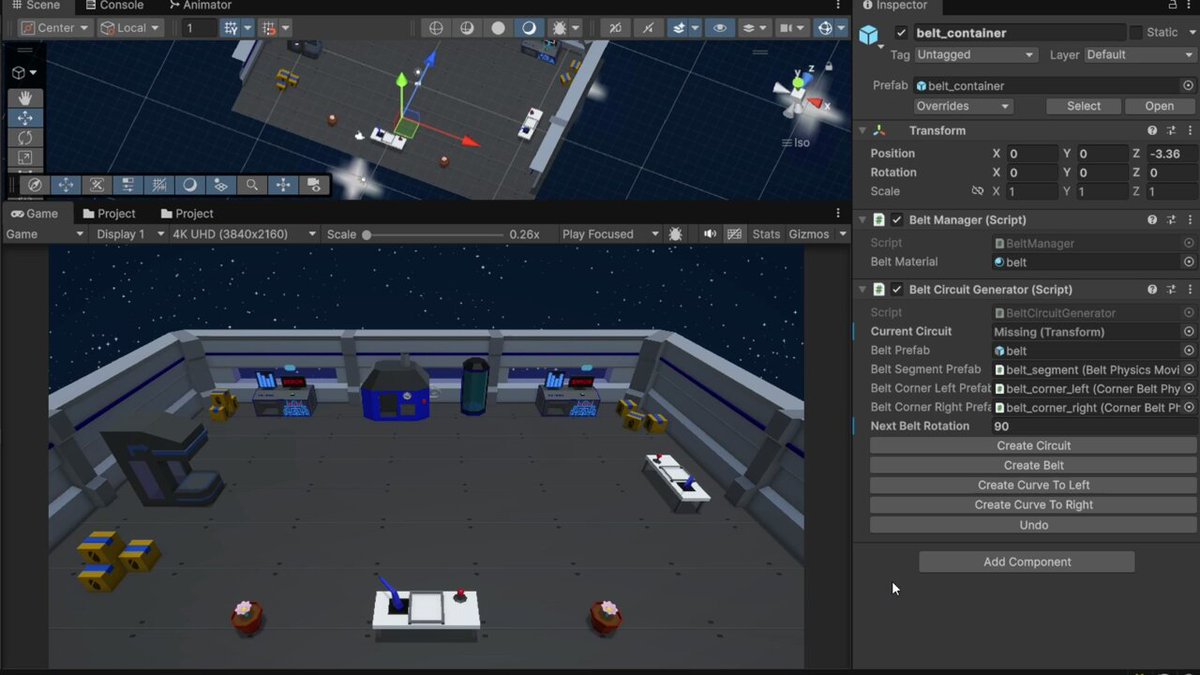Toggle the Static checkbox

1136,33
